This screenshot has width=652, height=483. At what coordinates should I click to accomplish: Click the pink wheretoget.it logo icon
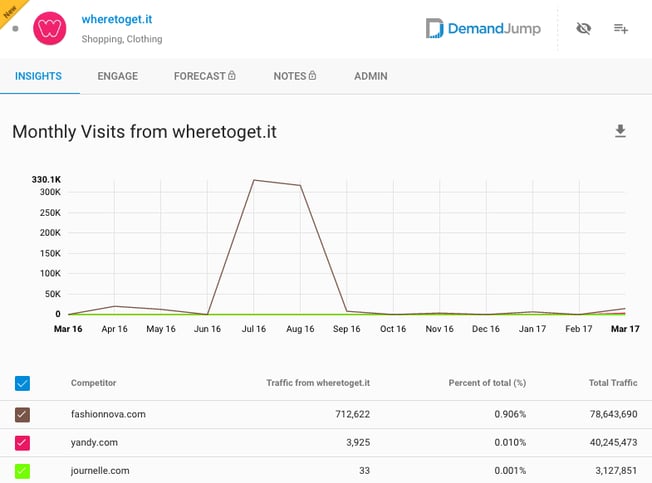[49, 28]
